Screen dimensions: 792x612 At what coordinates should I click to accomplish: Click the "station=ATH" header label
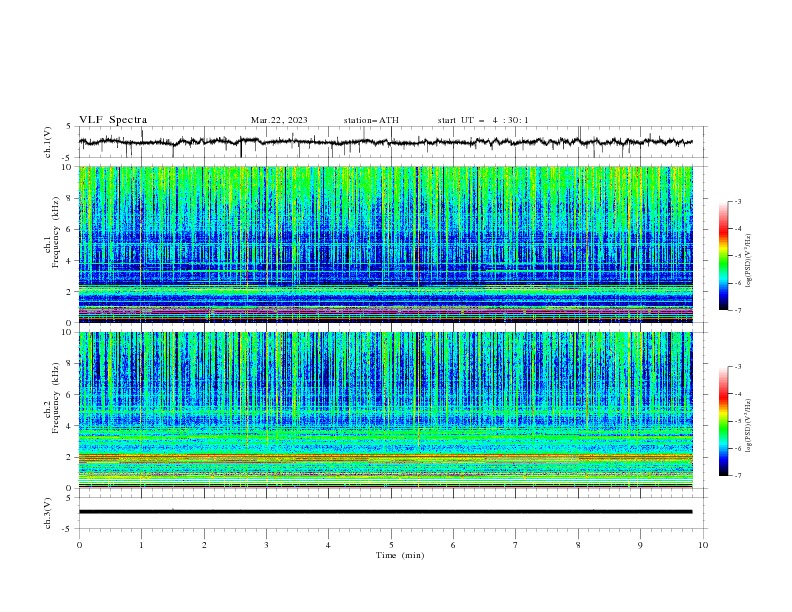click(x=371, y=120)
